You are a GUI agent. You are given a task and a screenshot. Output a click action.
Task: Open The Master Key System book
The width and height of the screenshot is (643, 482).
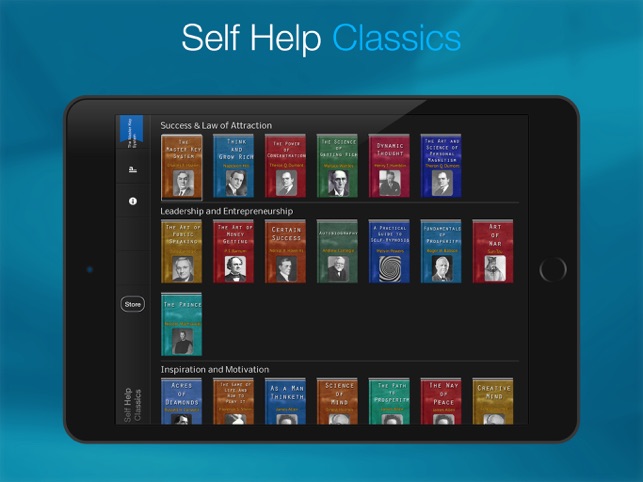182,167
